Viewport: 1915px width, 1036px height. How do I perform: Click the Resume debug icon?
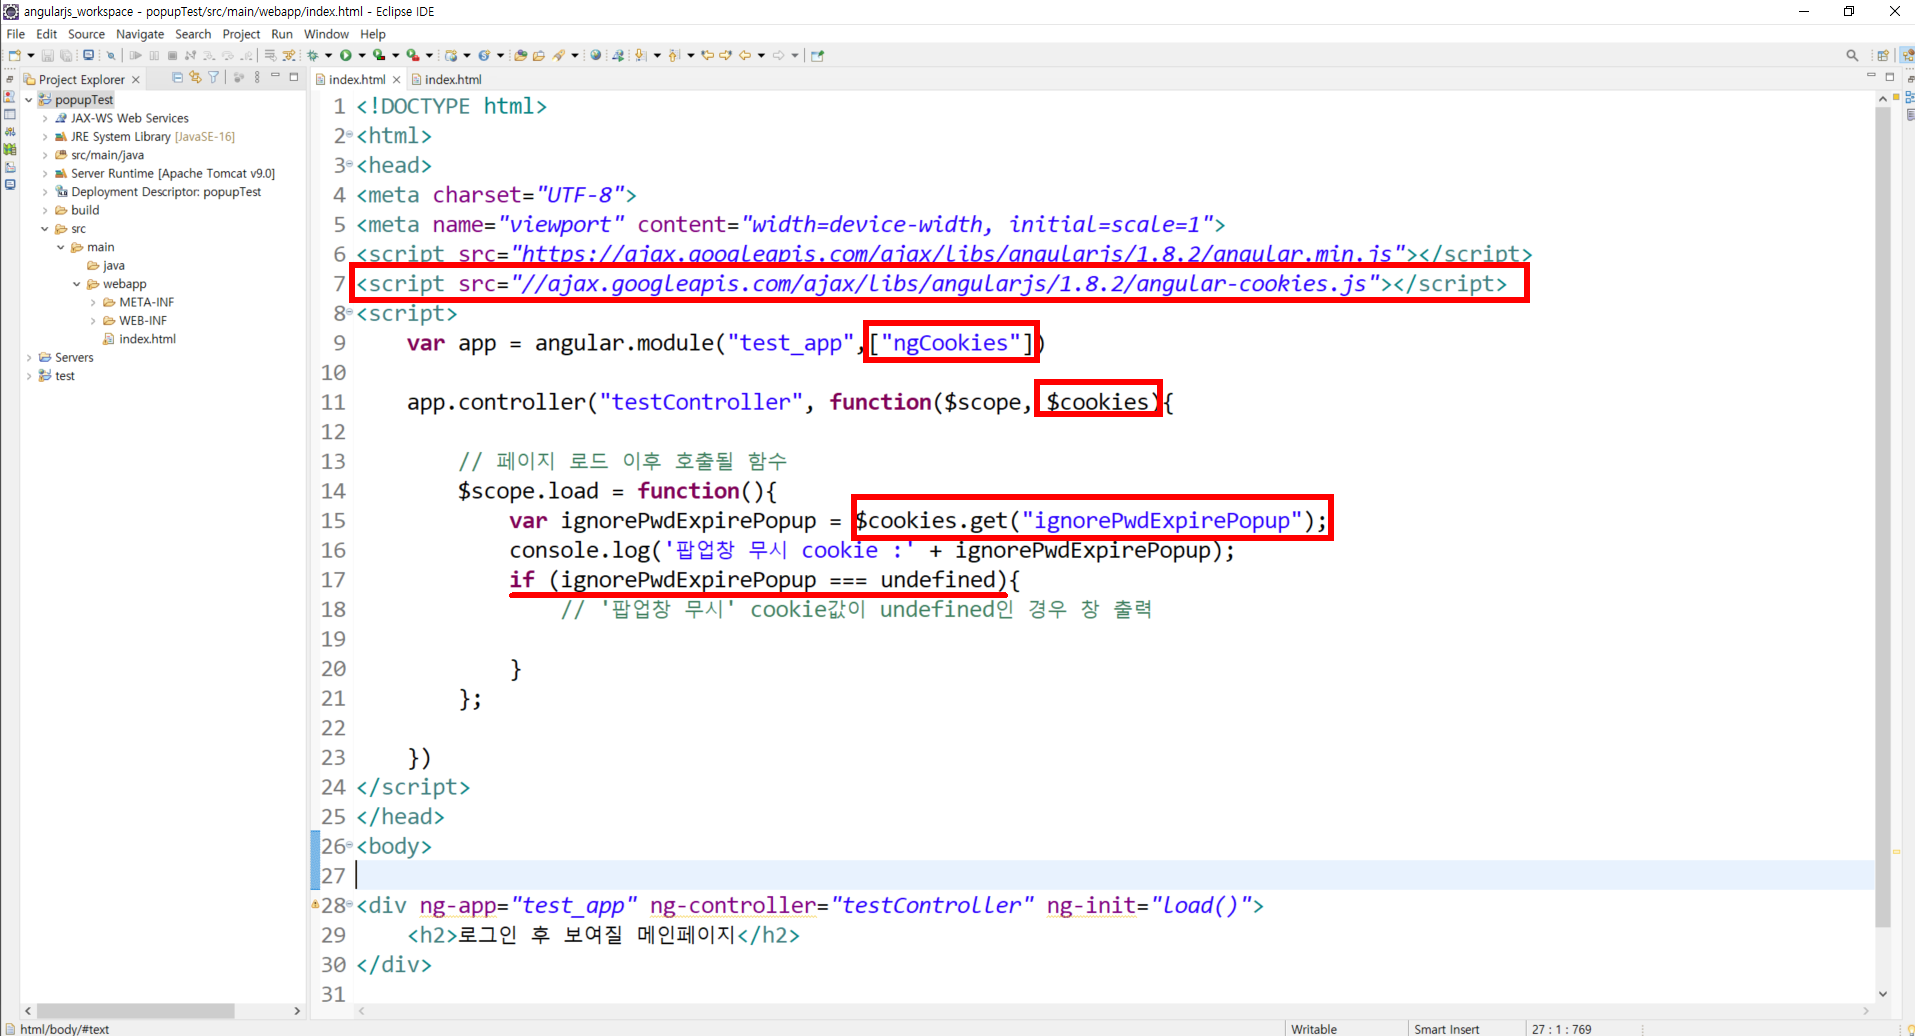(x=135, y=55)
